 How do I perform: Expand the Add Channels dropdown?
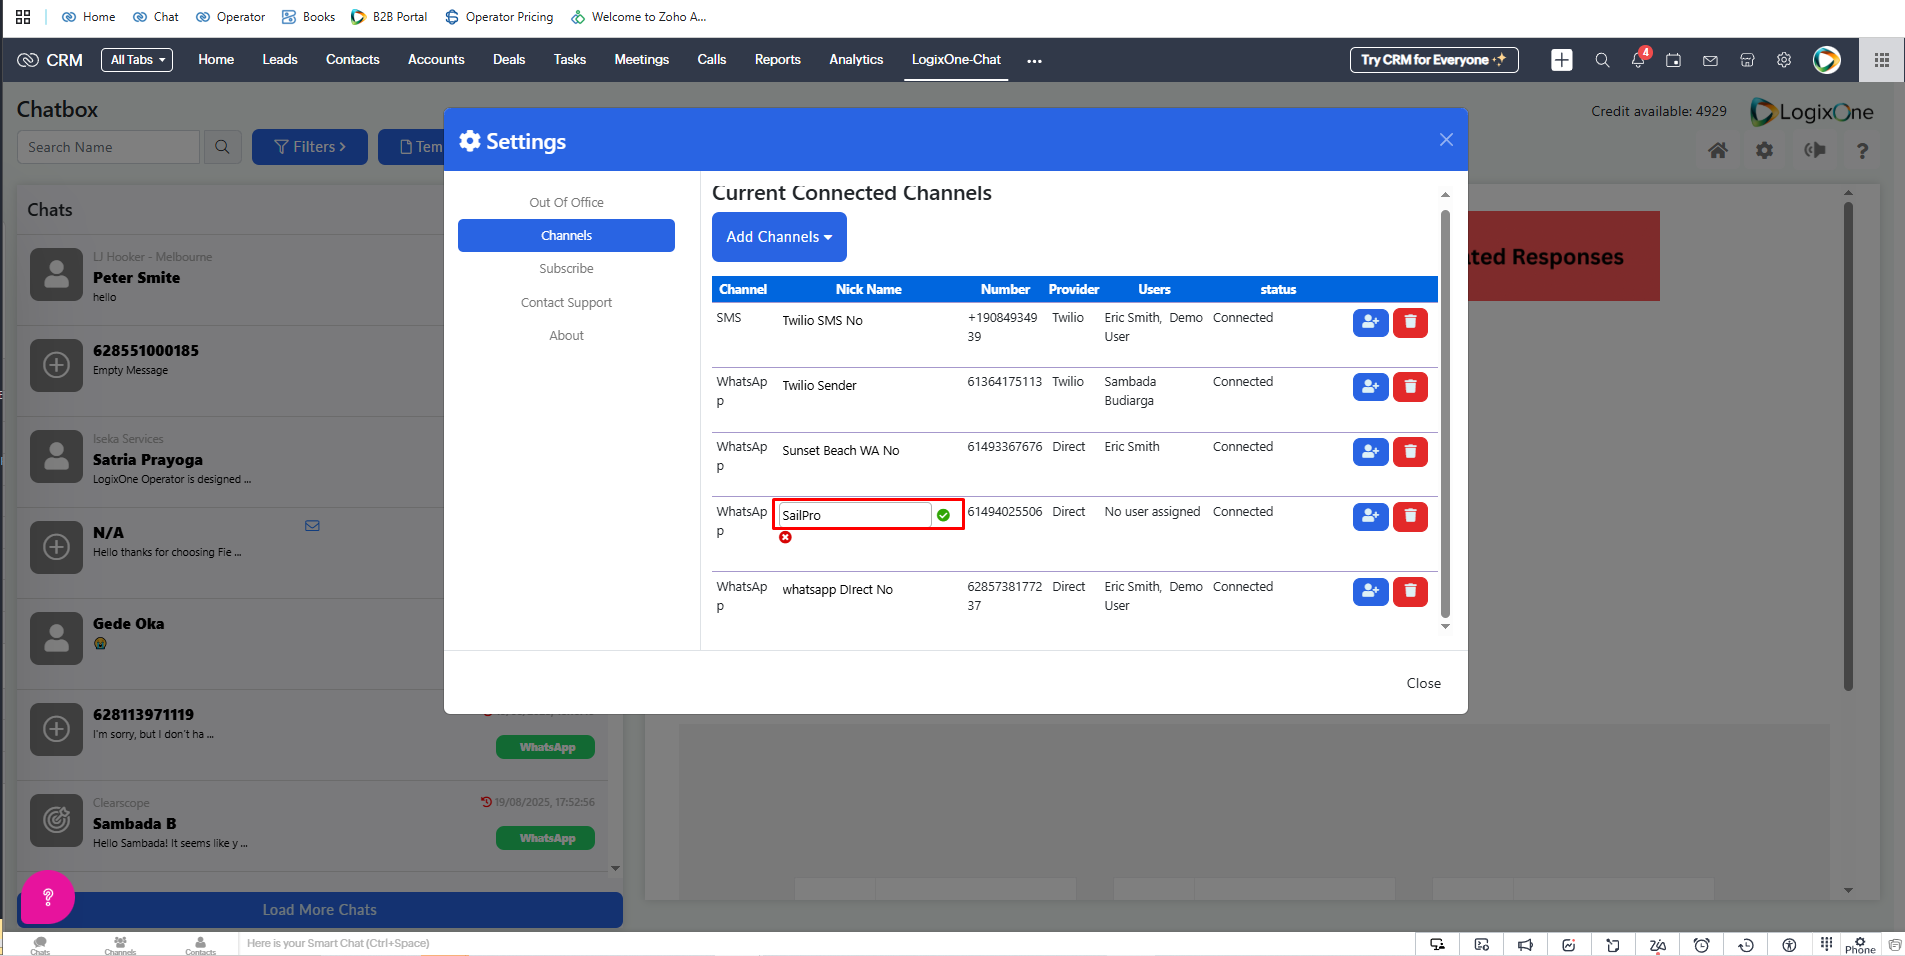tap(779, 237)
